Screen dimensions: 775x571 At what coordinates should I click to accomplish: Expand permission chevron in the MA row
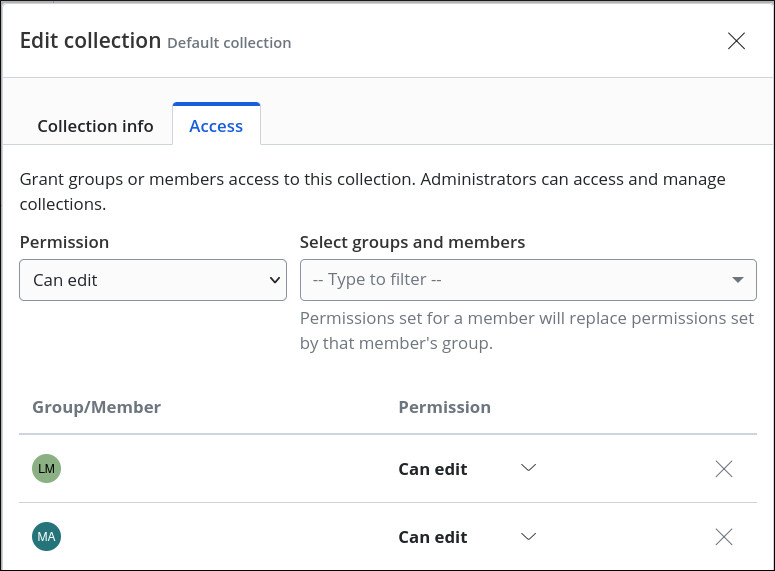coord(529,537)
